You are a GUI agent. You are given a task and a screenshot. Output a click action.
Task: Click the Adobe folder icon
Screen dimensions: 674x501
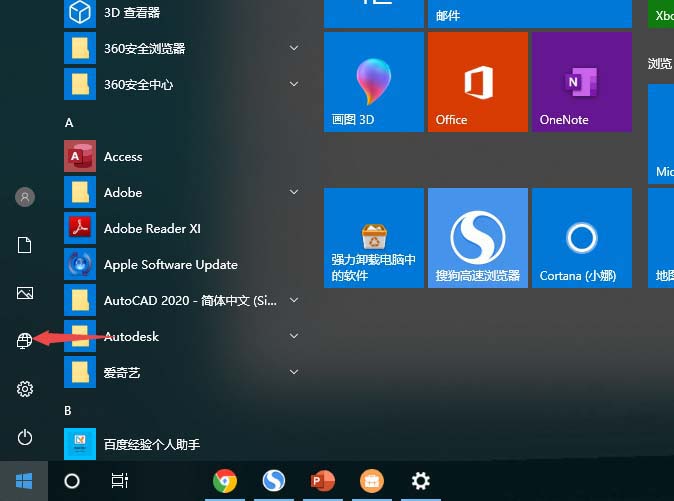tap(80, 192)
